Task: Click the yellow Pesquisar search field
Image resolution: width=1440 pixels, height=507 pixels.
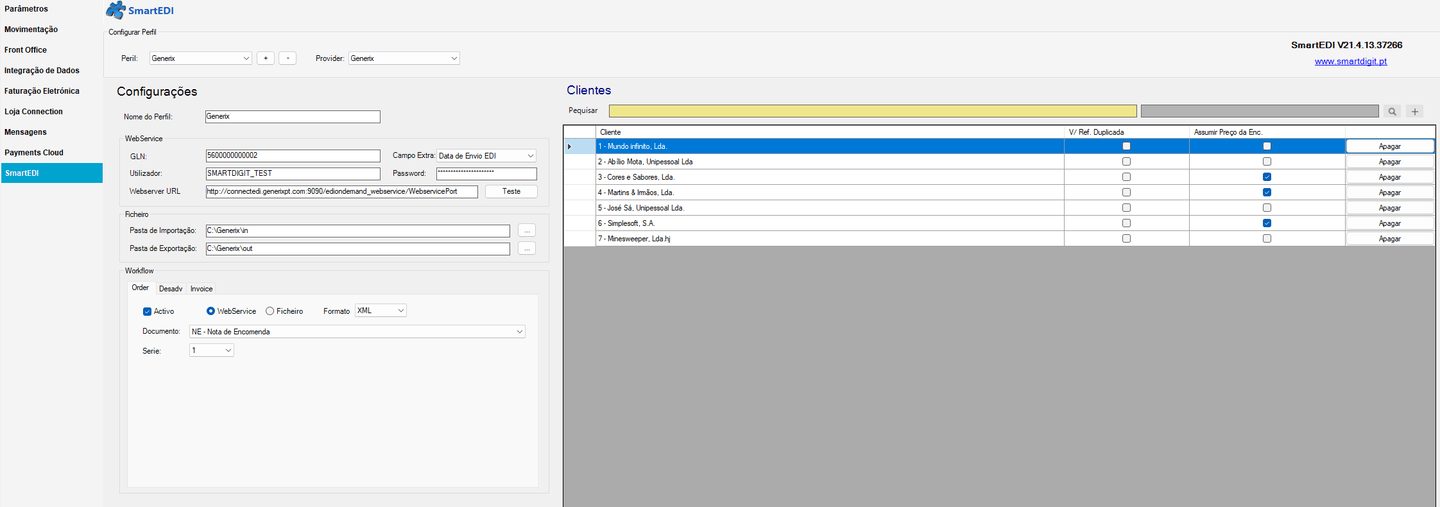Action: (873, 111)
